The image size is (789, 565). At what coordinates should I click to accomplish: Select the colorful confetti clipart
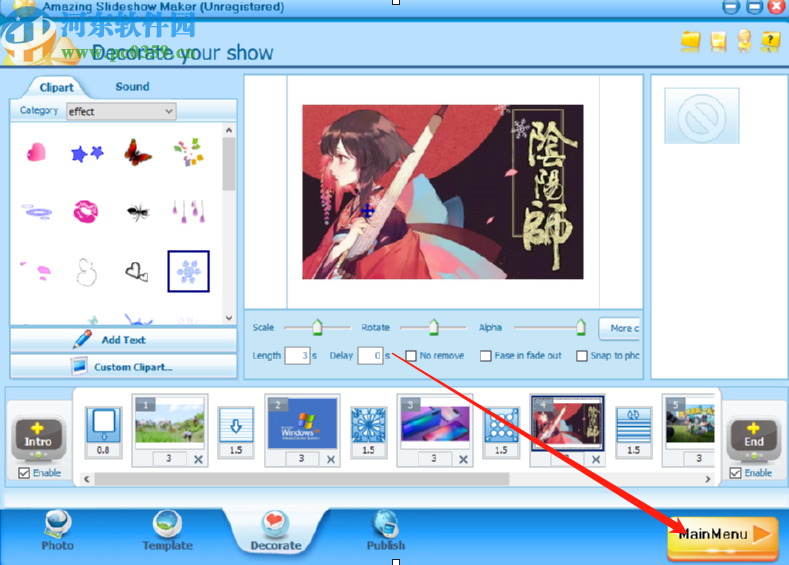point(188,152)
